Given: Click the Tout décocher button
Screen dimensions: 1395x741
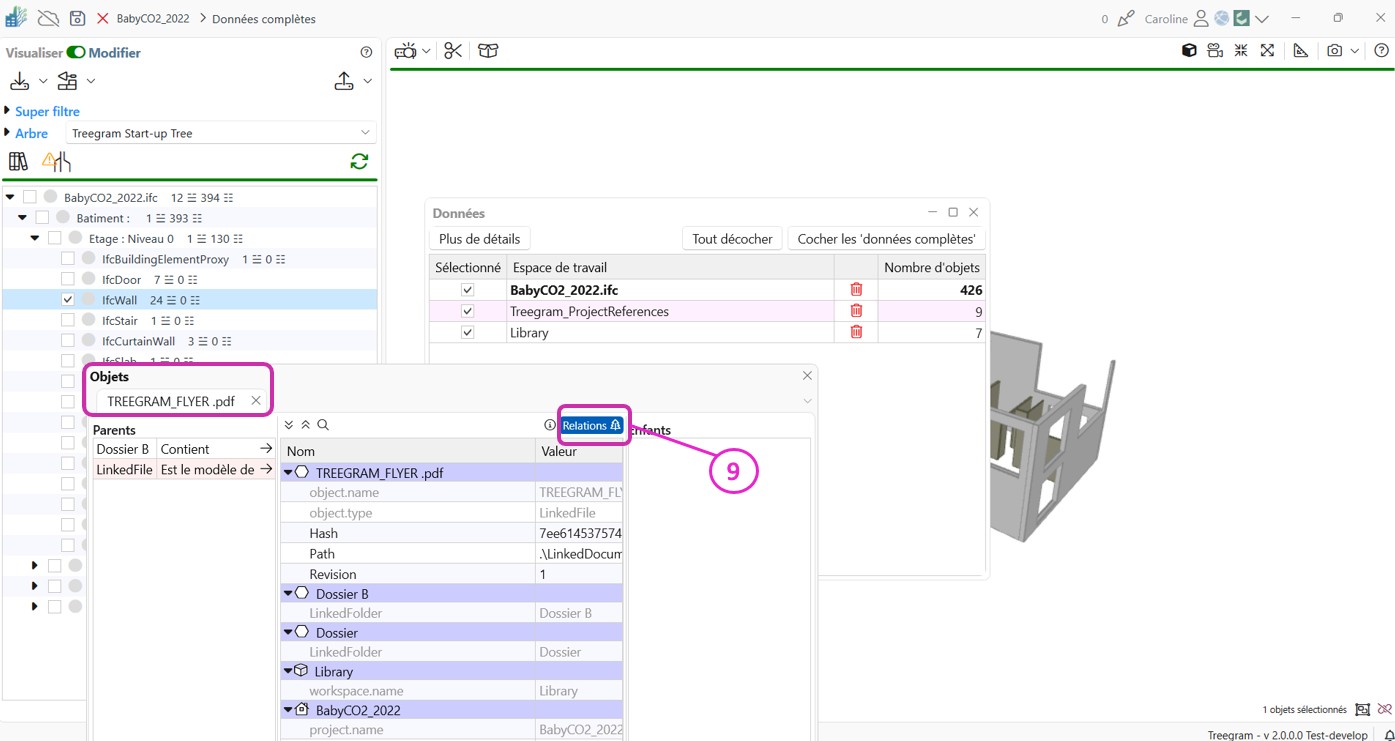Looking at the screenshot, I should coord(732,239).
